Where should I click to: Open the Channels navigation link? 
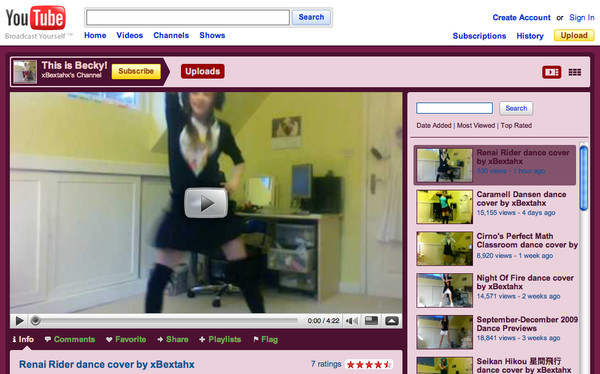point(171,35)
